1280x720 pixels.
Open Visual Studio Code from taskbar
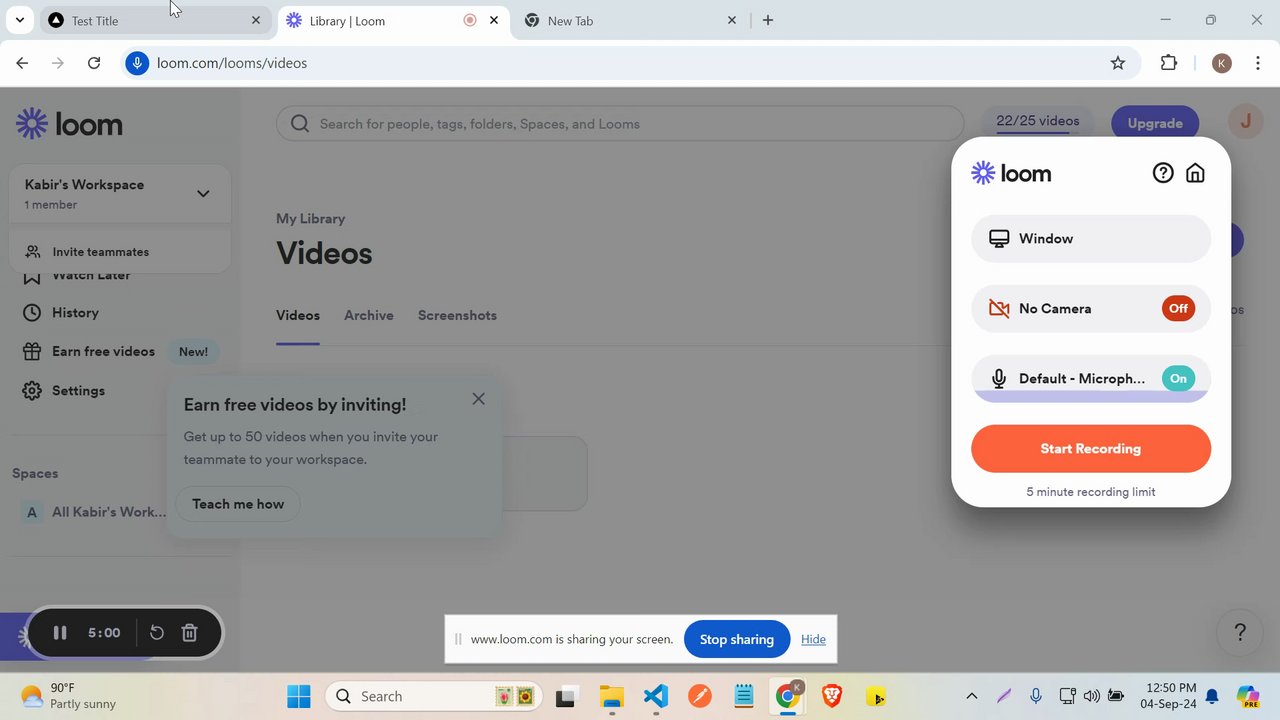(656, 696)
